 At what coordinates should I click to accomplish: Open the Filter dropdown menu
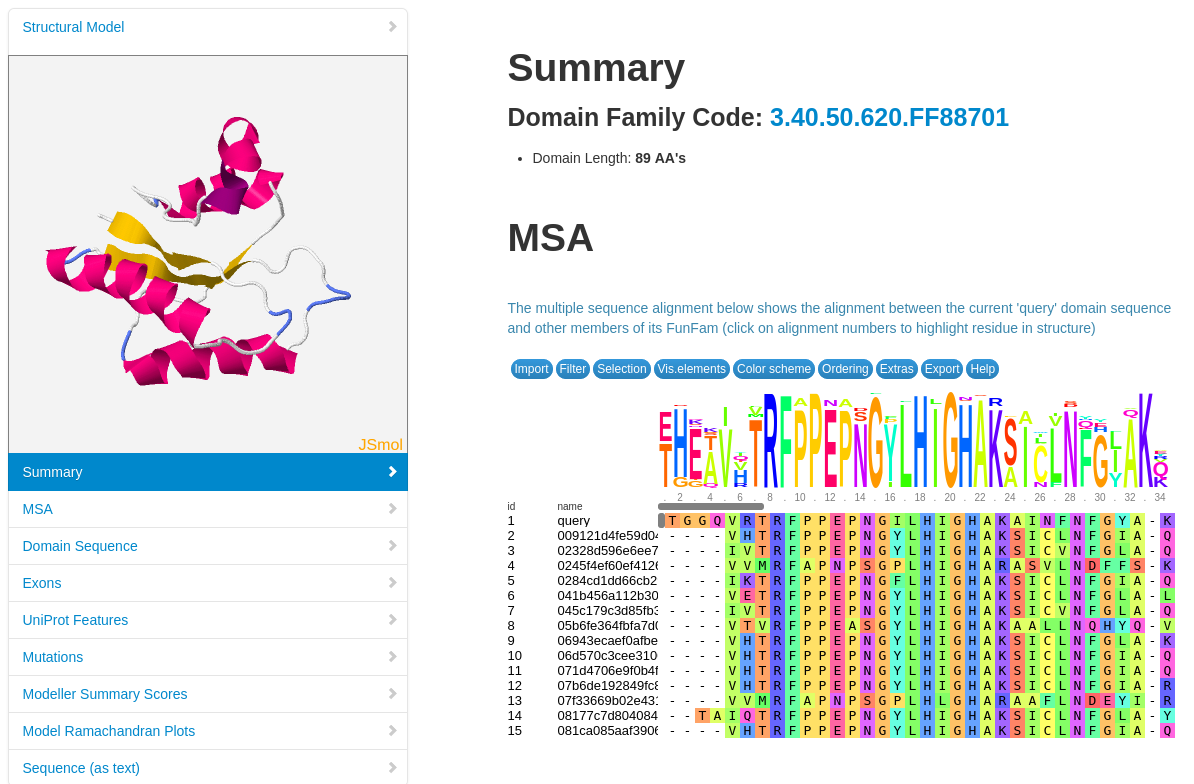(x=573, y=369)
